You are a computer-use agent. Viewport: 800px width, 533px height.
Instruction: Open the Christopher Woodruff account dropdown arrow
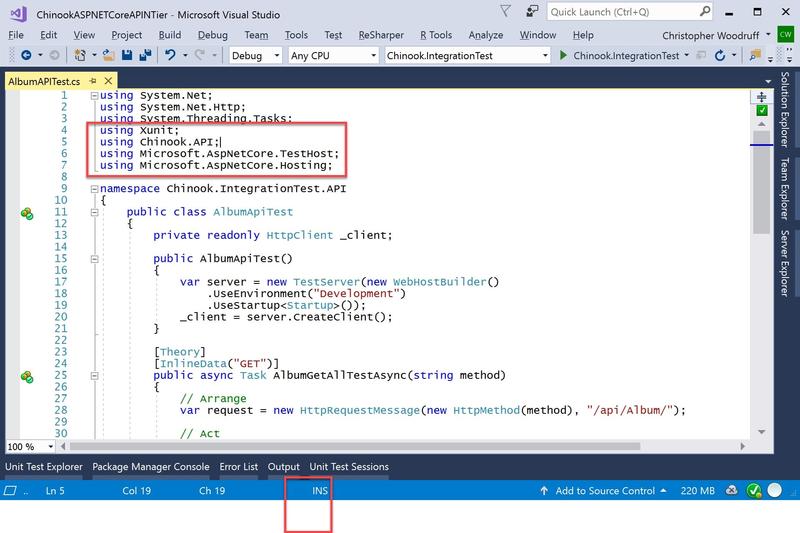[768, 35]
